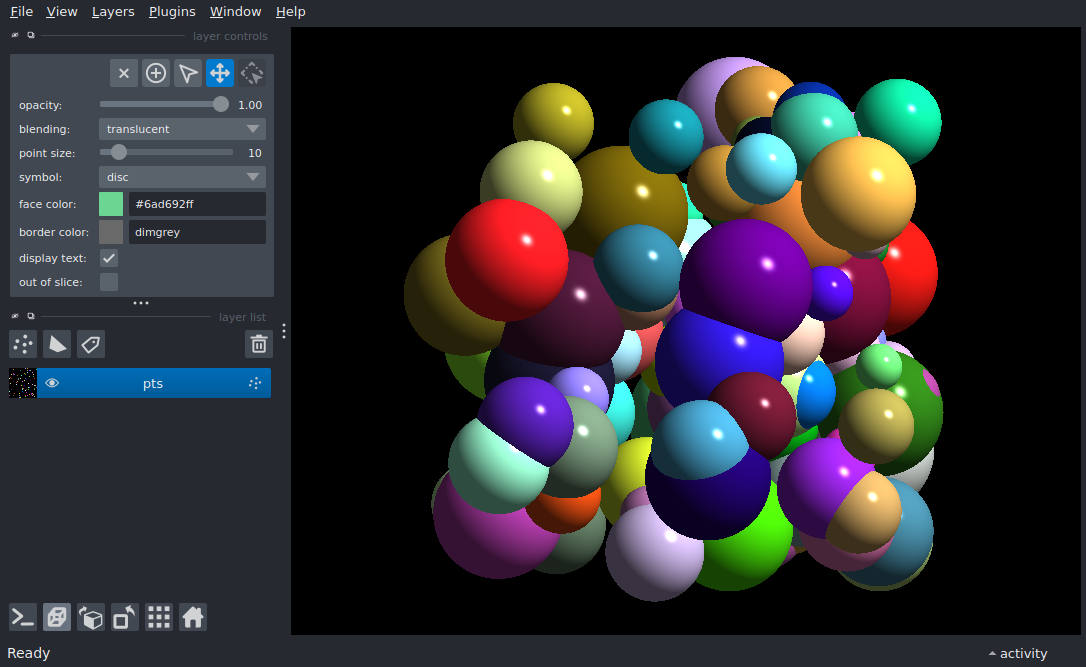The width and height of the screenshot is (1086, 667).
Task: Create a new shapes layer
Action: point(57,344)
